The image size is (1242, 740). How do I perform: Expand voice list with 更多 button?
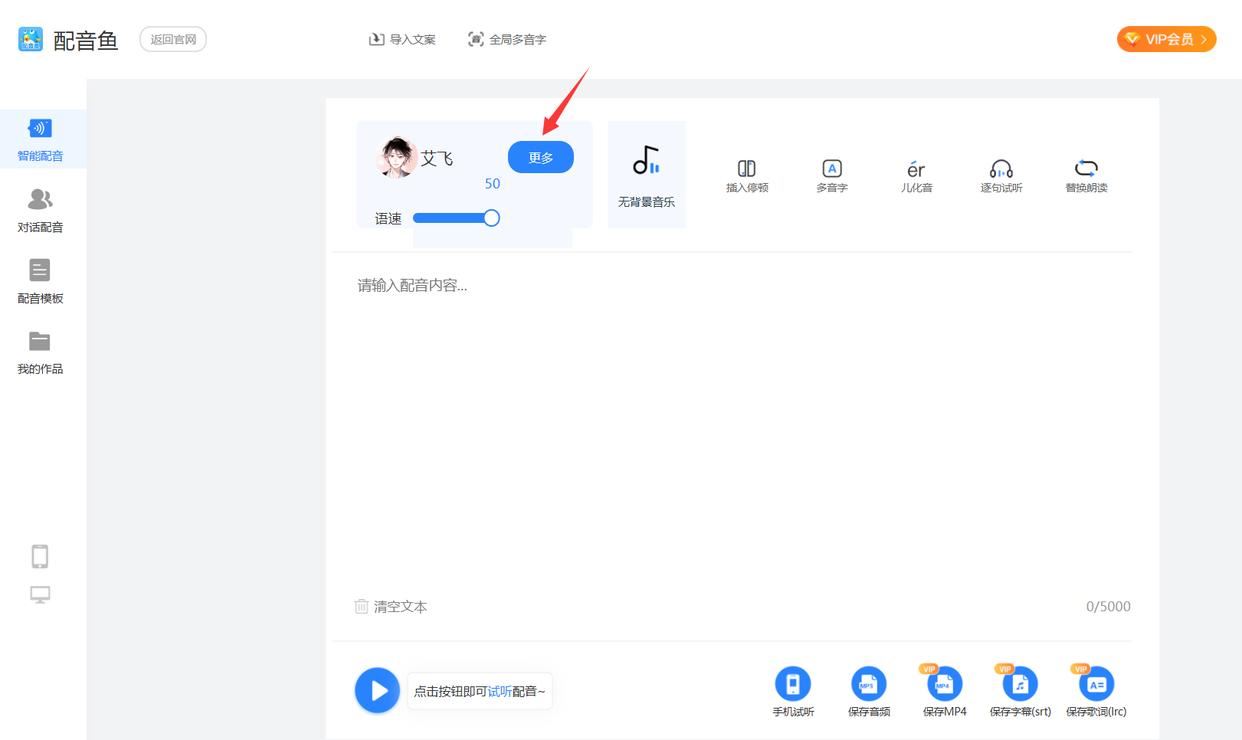click(540, 157)
